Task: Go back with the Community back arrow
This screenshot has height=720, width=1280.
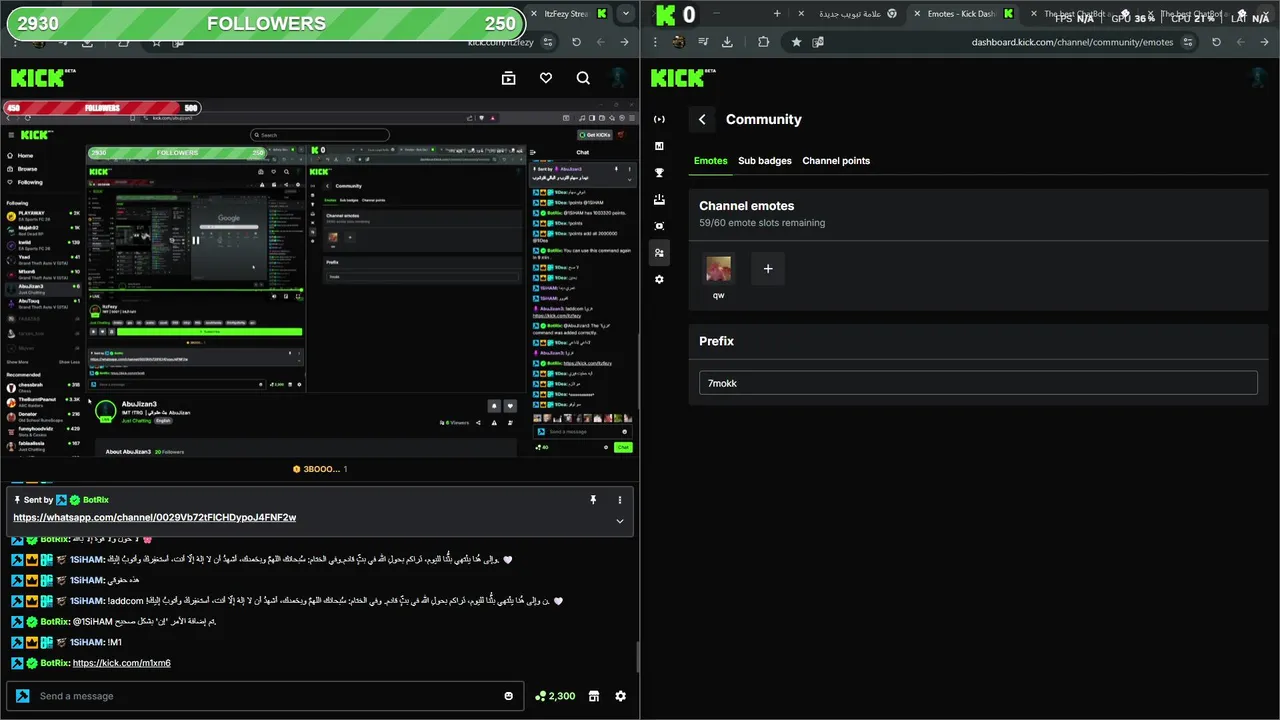Action: pyautogui.click(x=702, y=119)
